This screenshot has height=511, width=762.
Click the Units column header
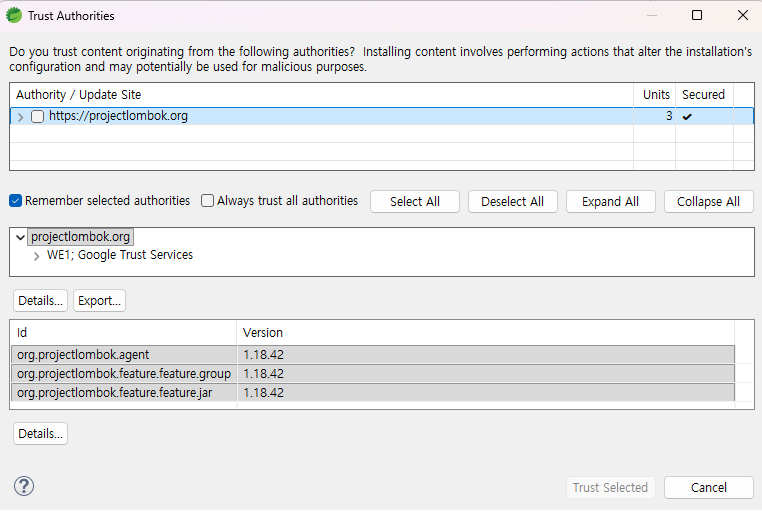tap(655, 95)
